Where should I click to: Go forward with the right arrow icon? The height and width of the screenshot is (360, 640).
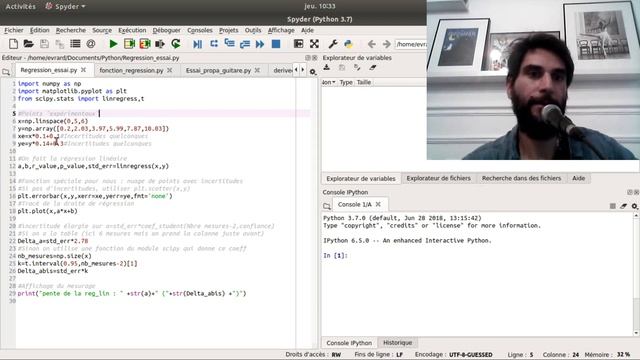tap(387, 44)
